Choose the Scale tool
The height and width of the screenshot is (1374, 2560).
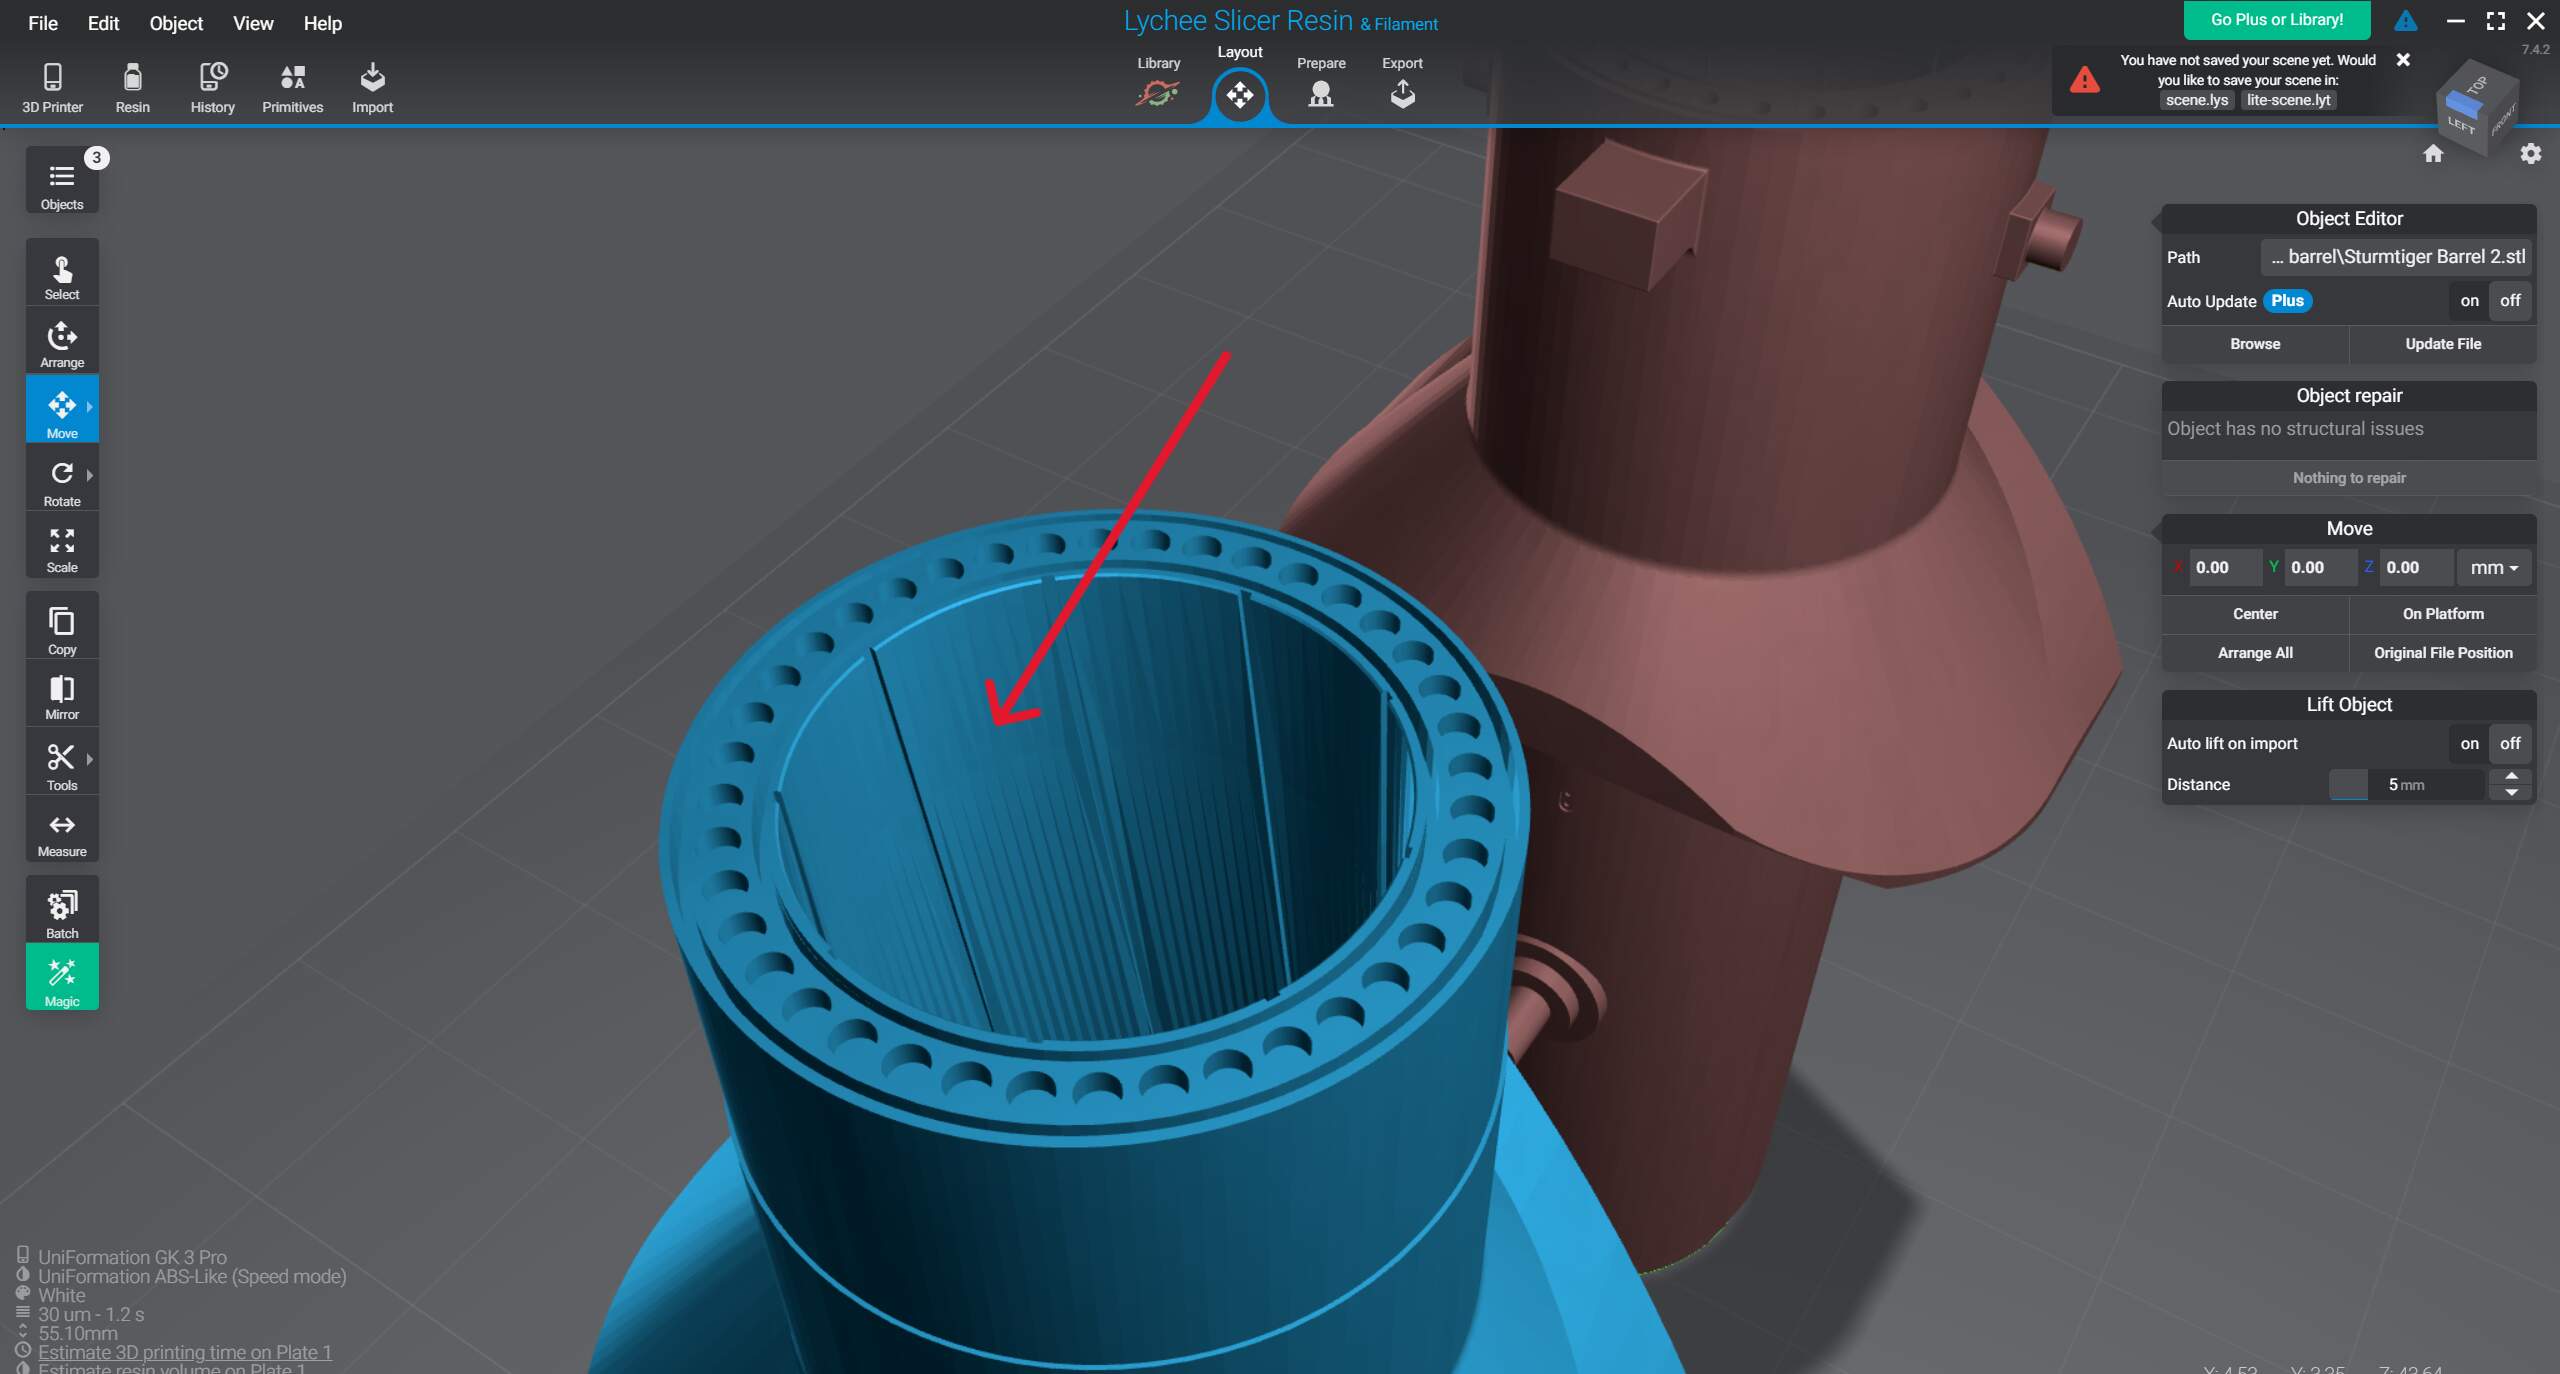pyautogui.click(x=62, y=549)
